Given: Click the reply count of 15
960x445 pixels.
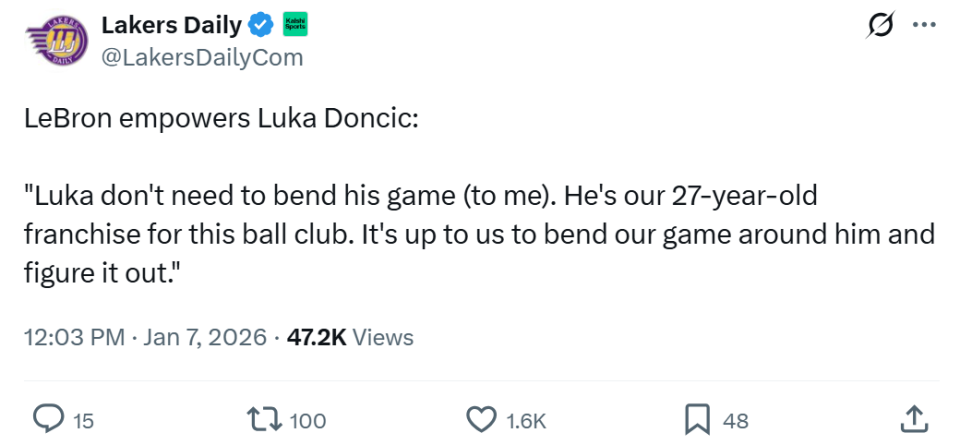Looking at the screenshot, I should (x=83, y=421).
